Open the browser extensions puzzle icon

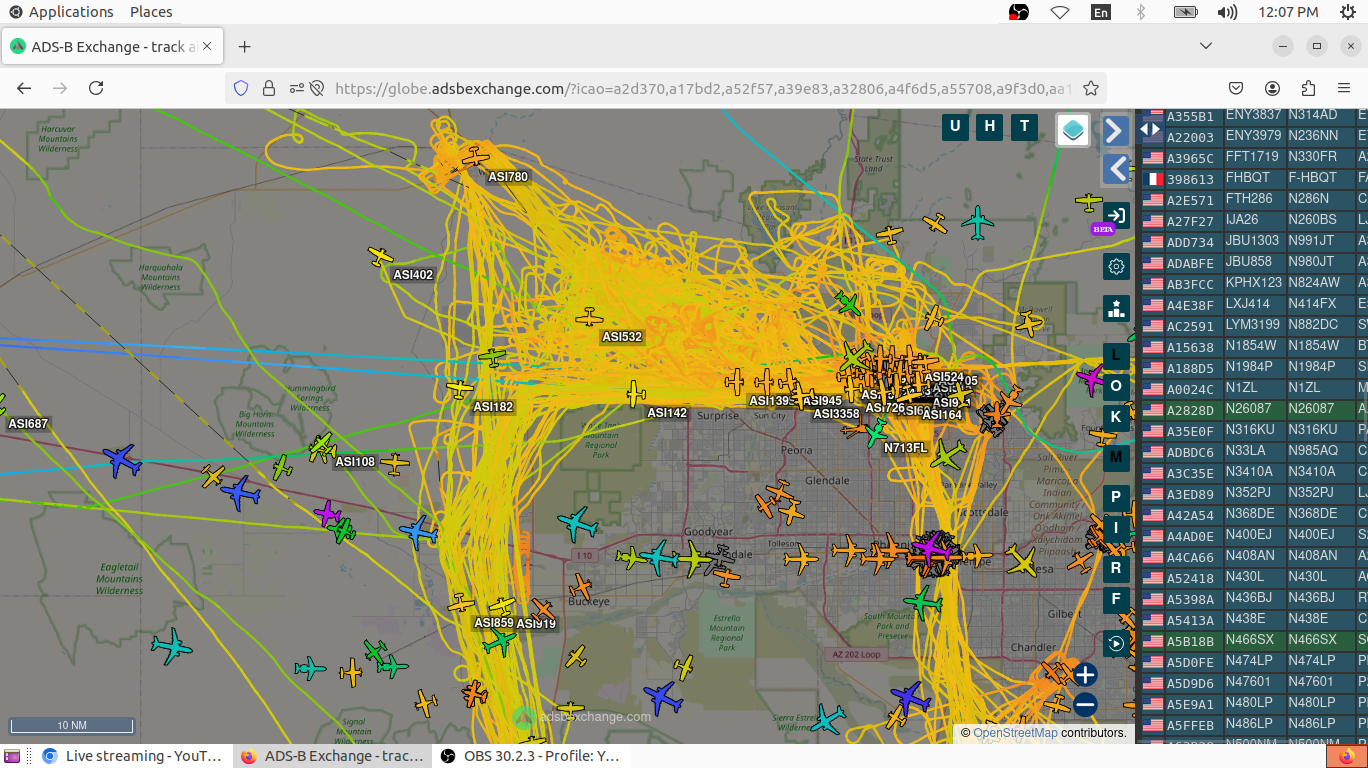click(x=1308, y=88)
